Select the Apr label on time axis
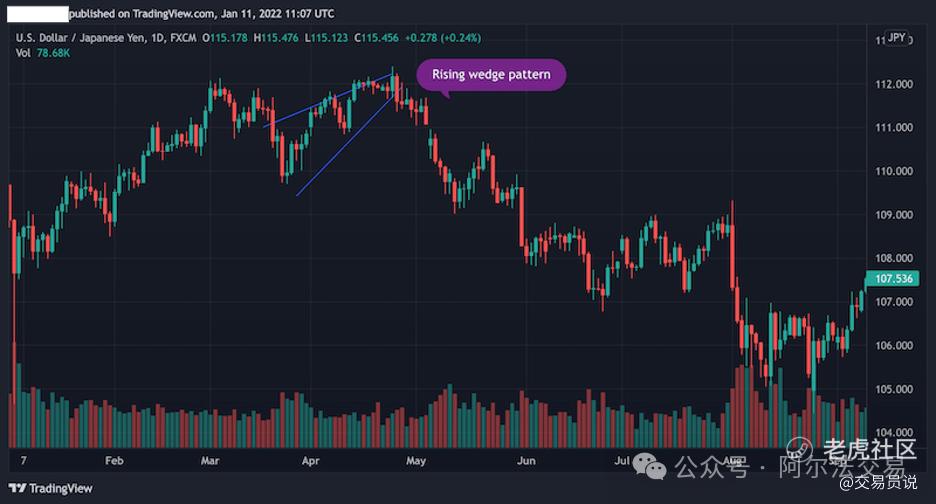Screen dimensions: 936x504 tap(310, 460)
